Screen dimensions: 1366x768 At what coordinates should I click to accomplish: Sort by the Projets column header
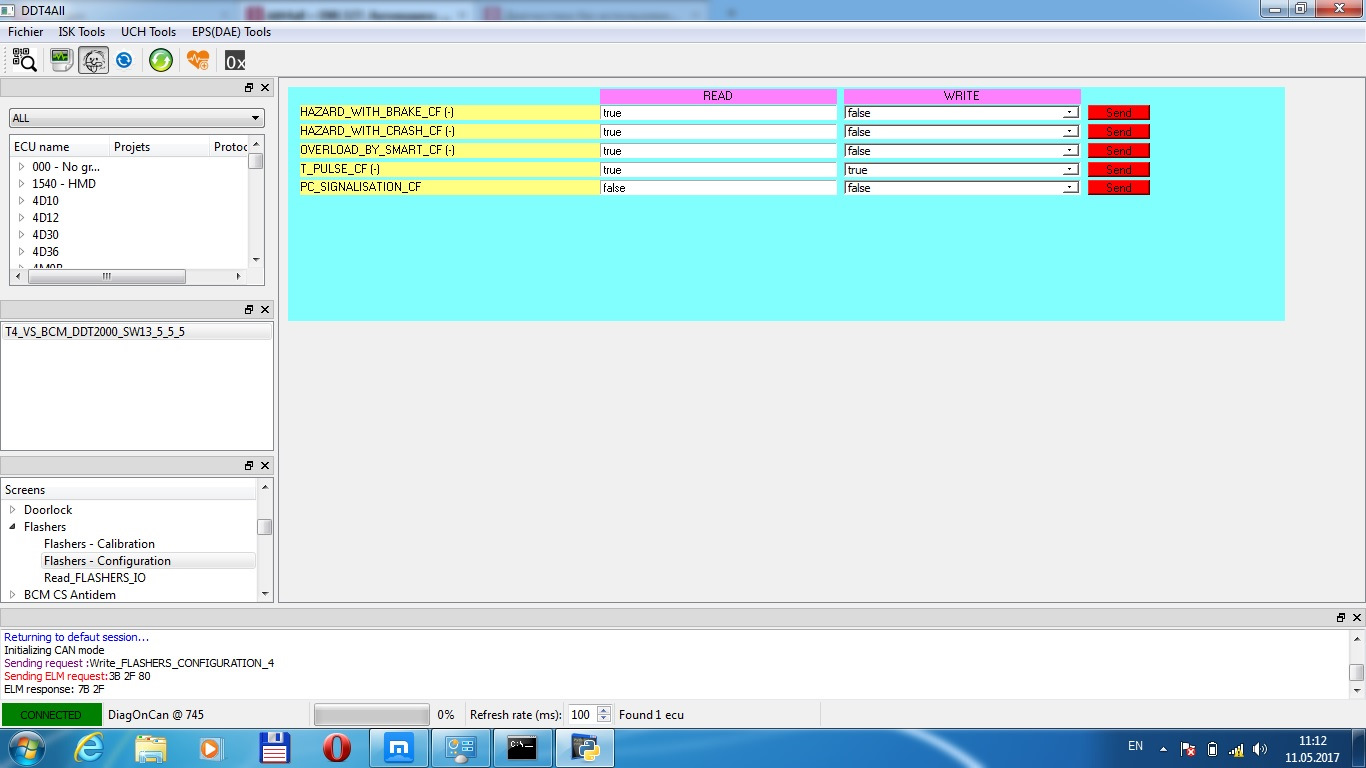pyautogui.click(x=160, y=147)
